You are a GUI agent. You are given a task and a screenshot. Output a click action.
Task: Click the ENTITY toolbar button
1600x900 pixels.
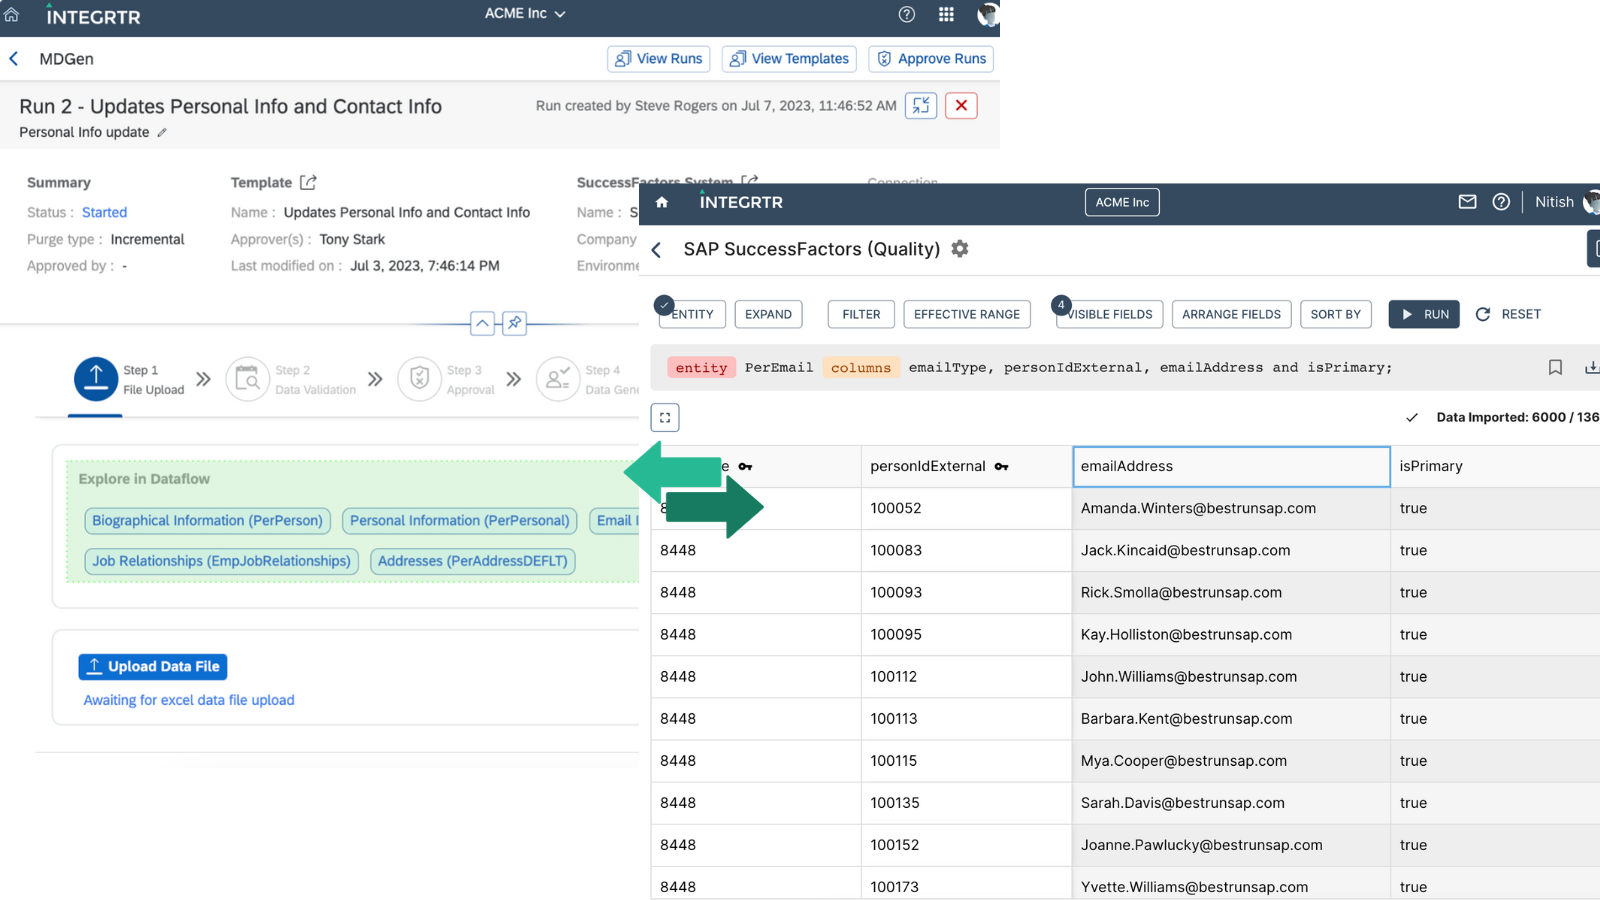click(x=691, y=314)
